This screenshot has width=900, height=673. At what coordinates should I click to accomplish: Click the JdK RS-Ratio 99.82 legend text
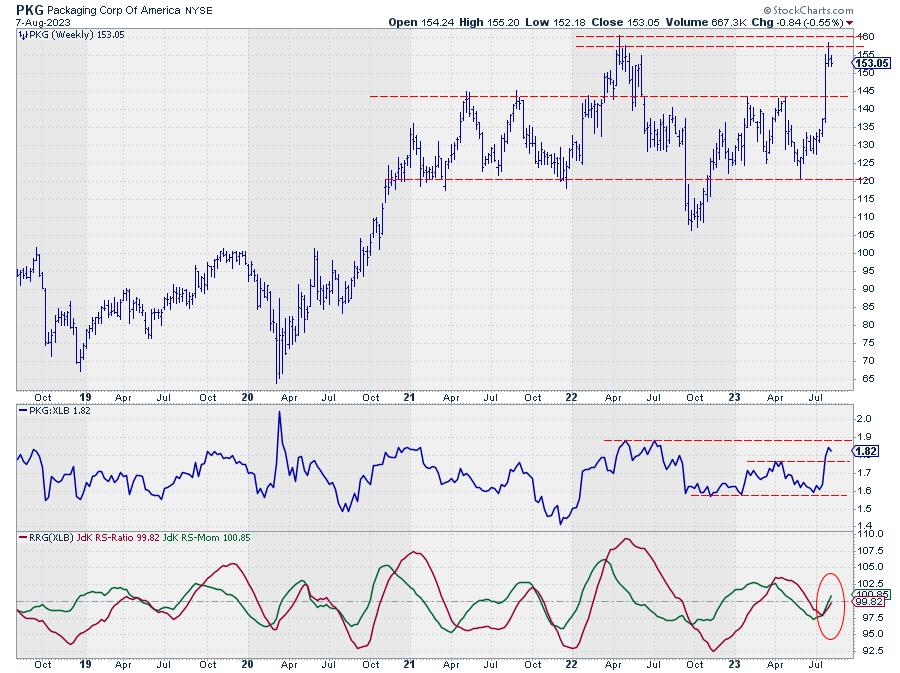[x=118, y=538]
